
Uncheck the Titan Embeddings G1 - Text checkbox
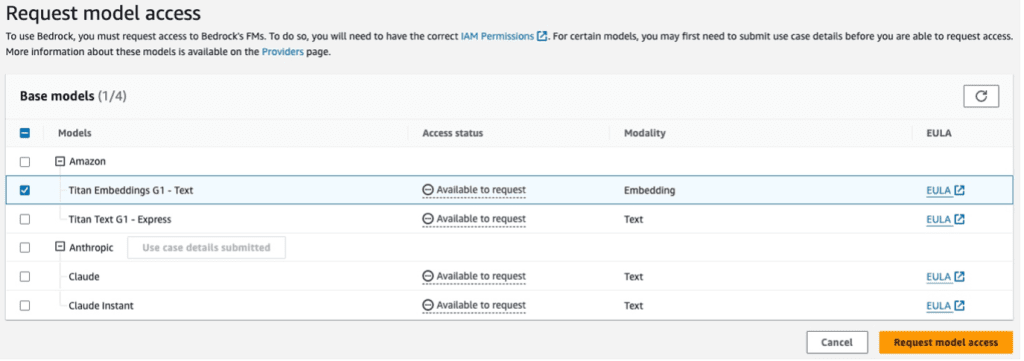(25, 191)
